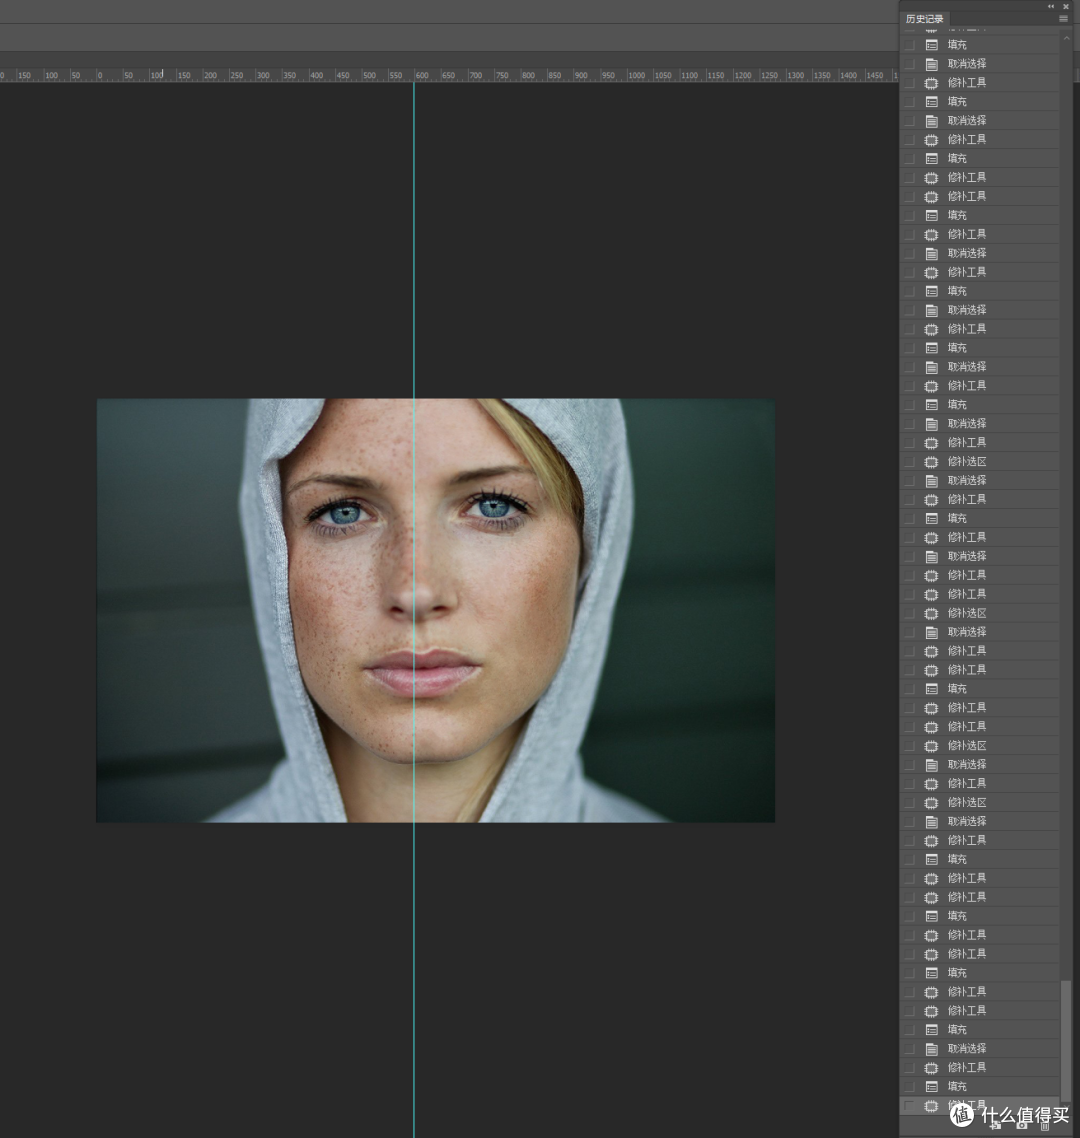The width and height of the screenshot is (1080, 1138).
Task: Click document icon of first 取消选择 state
Action: tap(931, 64)
